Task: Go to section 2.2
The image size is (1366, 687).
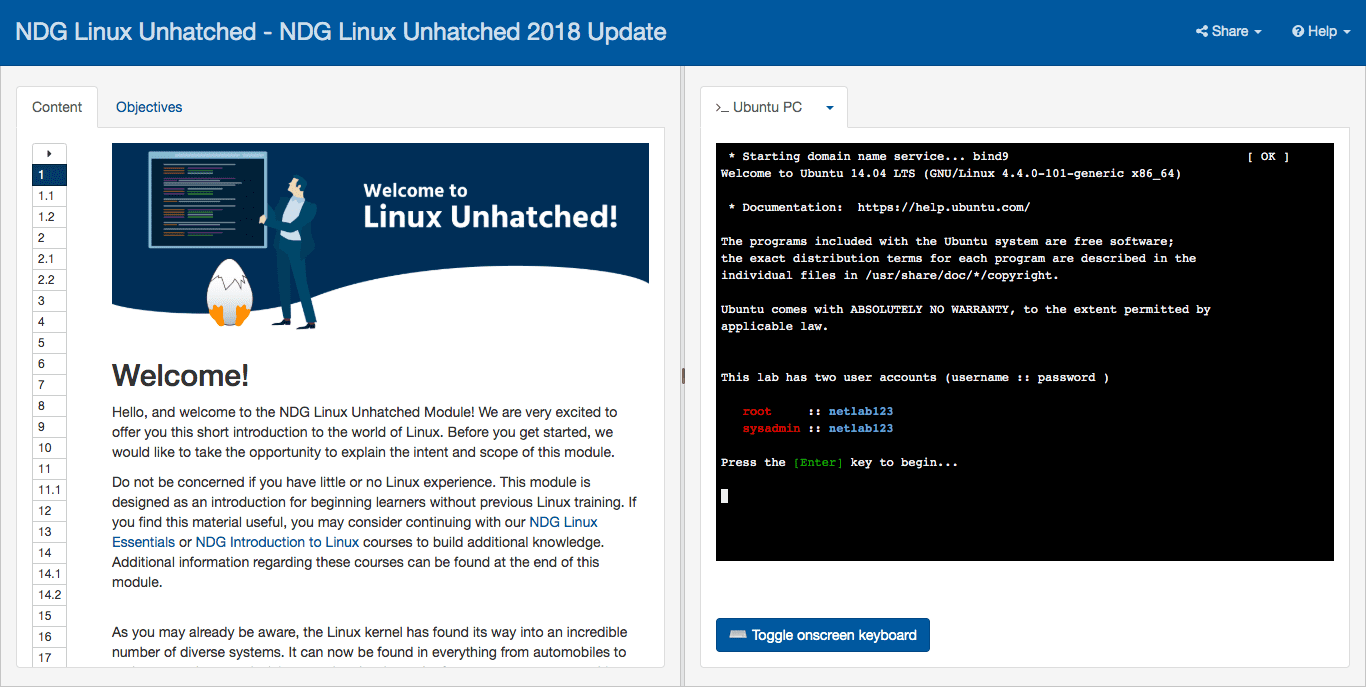Action: point(49,280)
